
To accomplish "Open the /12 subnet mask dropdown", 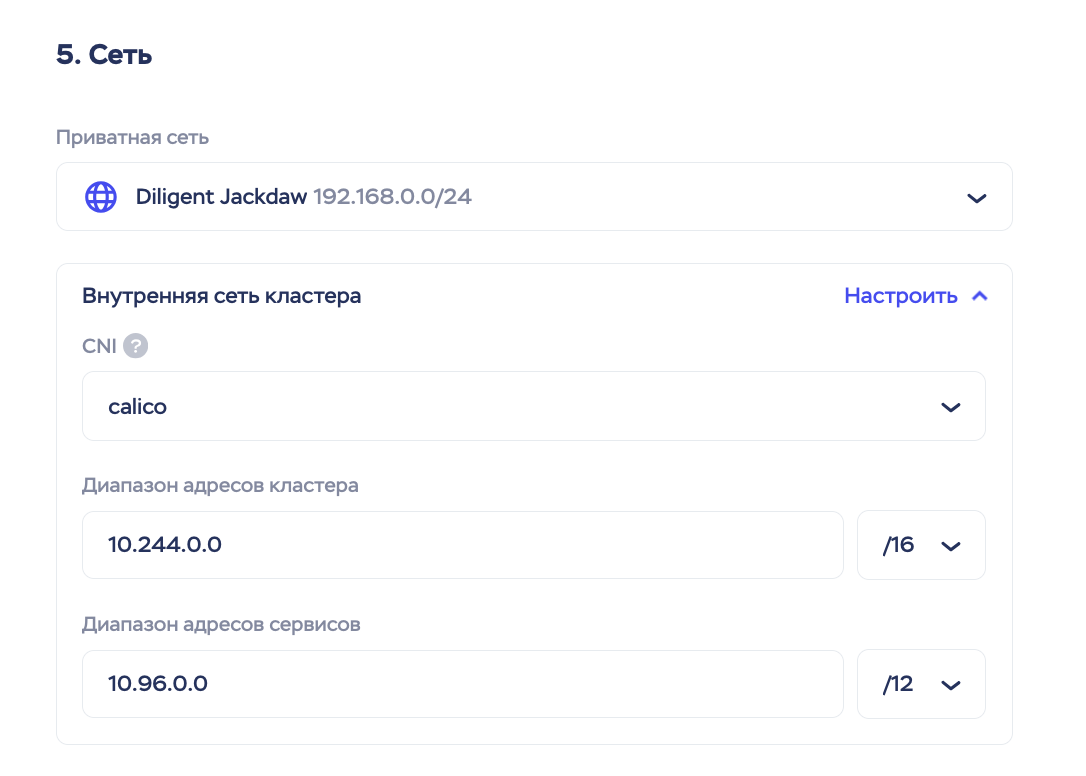I will (x=921, y=684).
